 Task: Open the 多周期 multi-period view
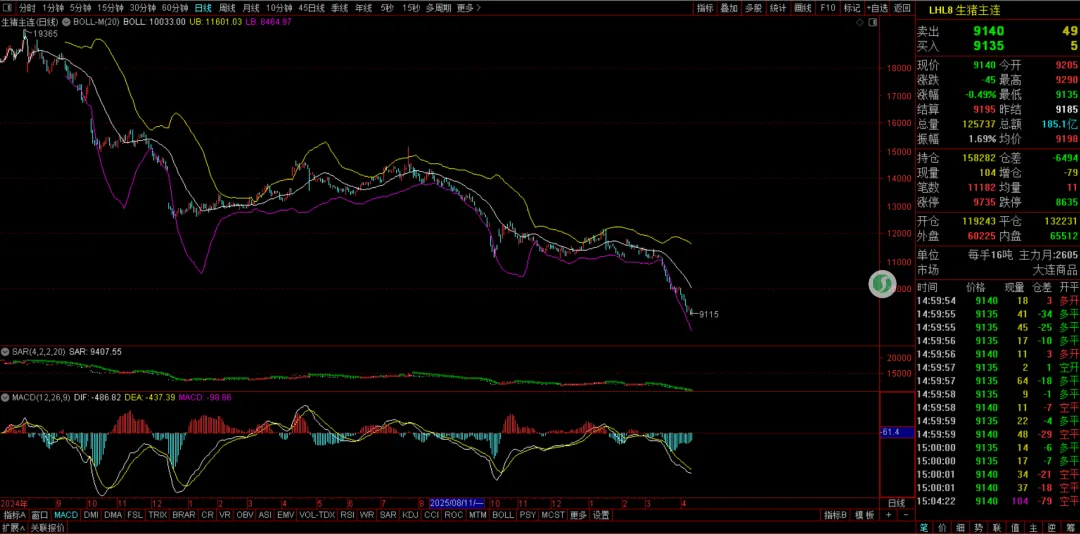tap(438, 8)
